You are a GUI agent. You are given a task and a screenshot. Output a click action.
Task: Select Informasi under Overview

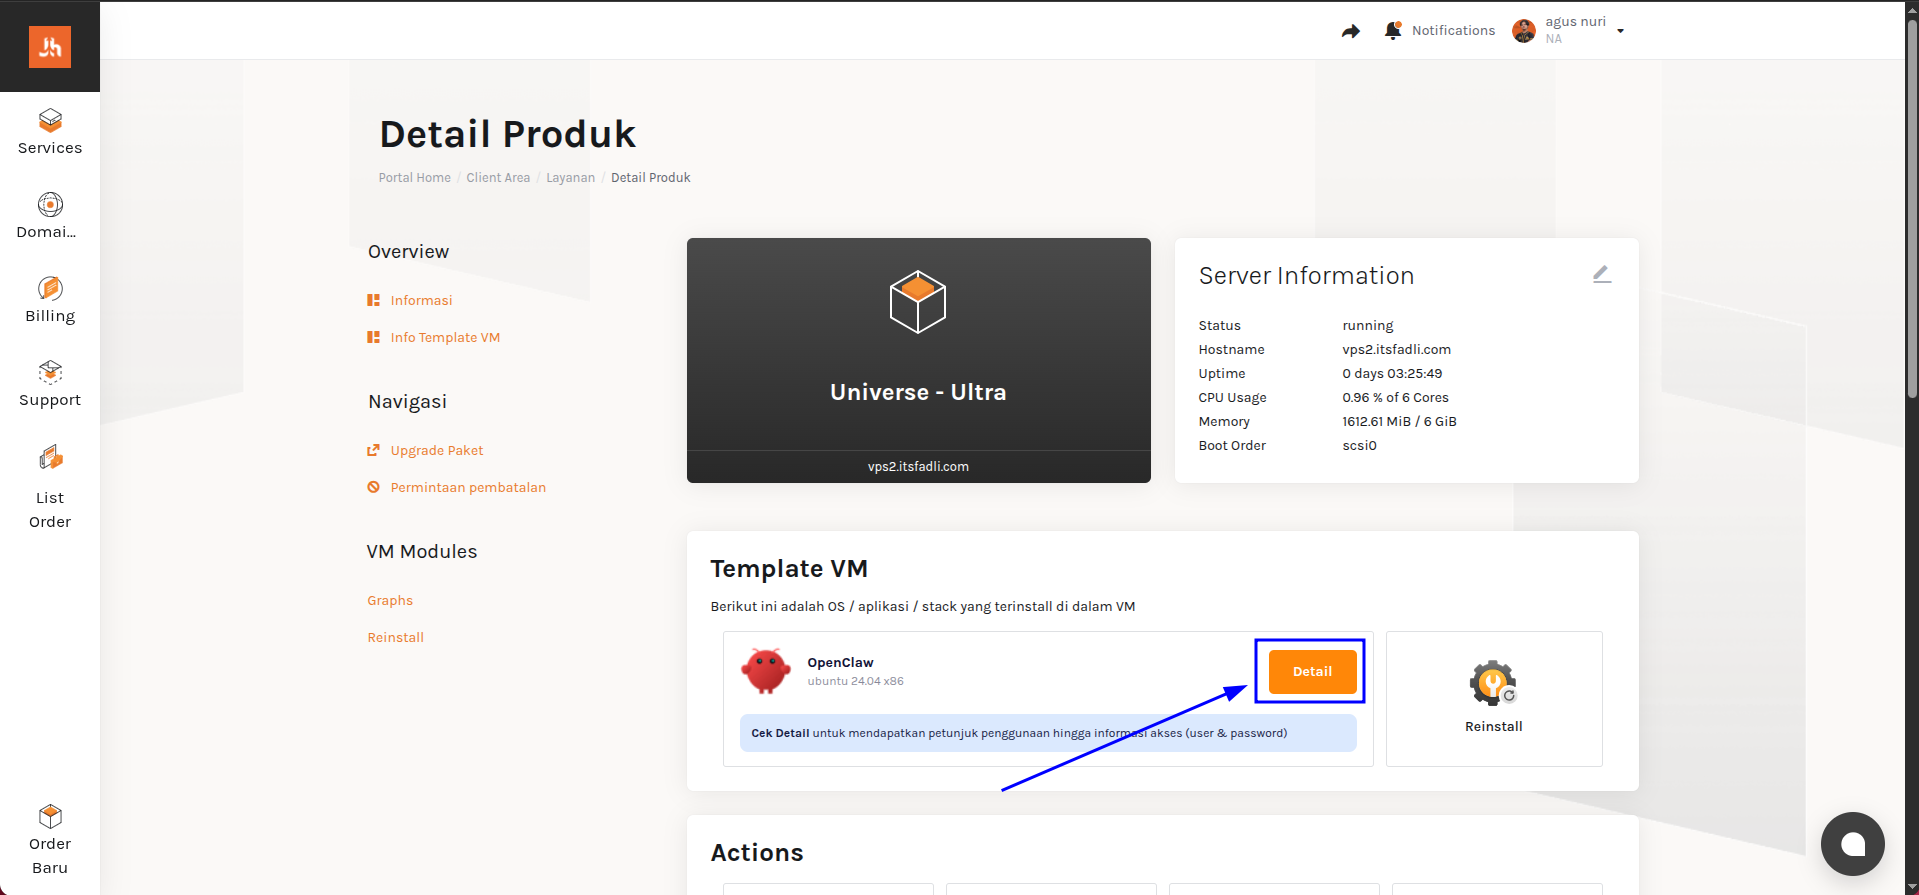421,300
